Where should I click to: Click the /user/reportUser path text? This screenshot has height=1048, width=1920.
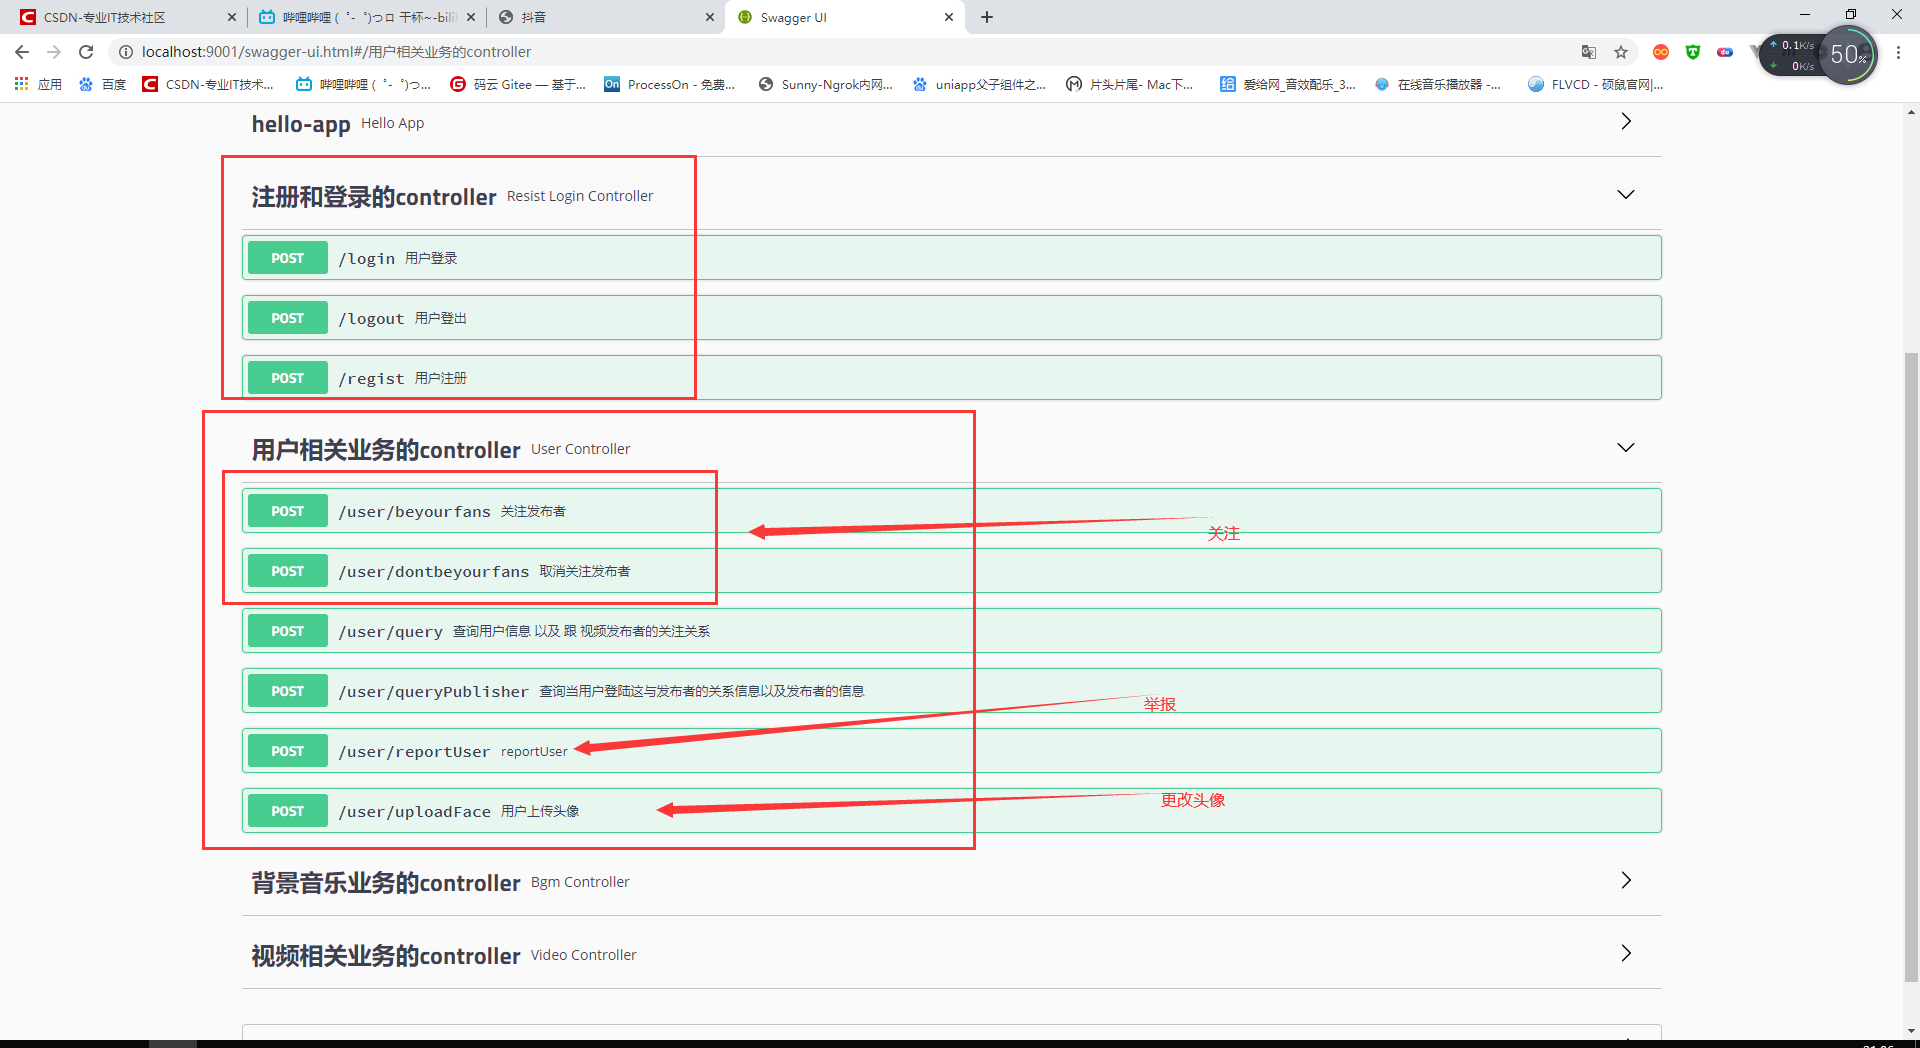coord(414,752)
